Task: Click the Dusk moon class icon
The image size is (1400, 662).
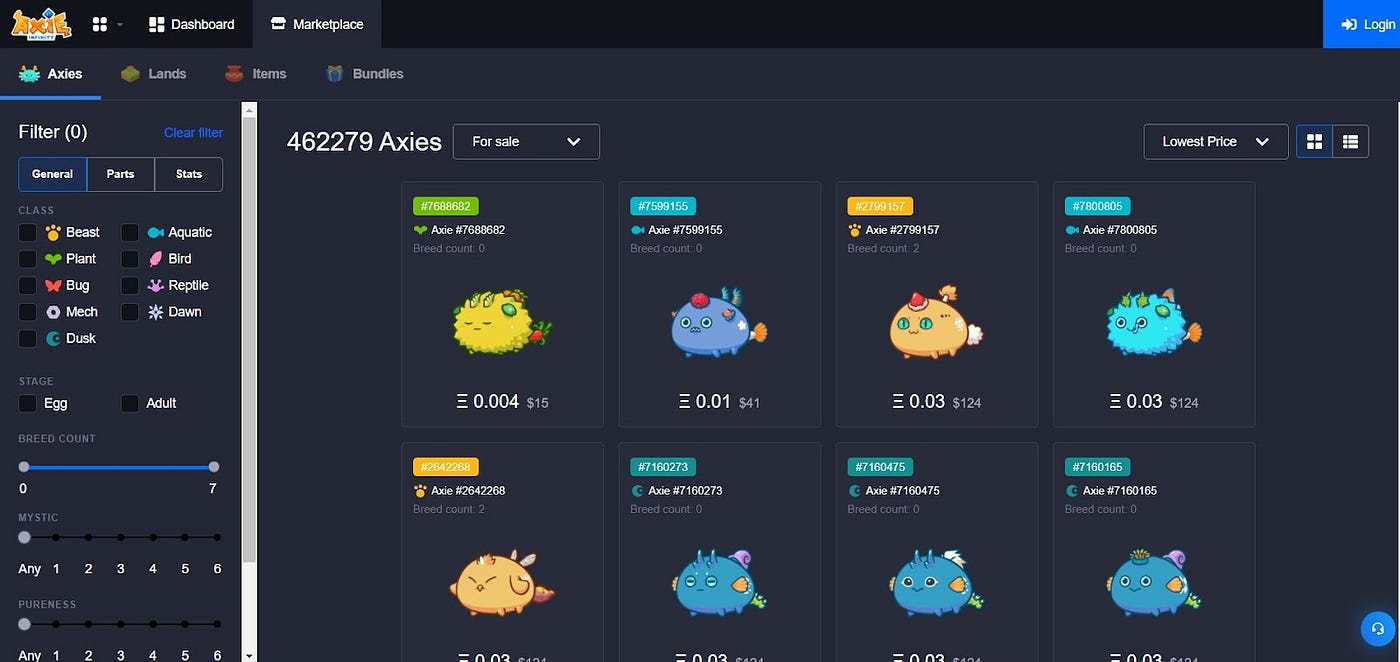Action: (x=54, y=339)
